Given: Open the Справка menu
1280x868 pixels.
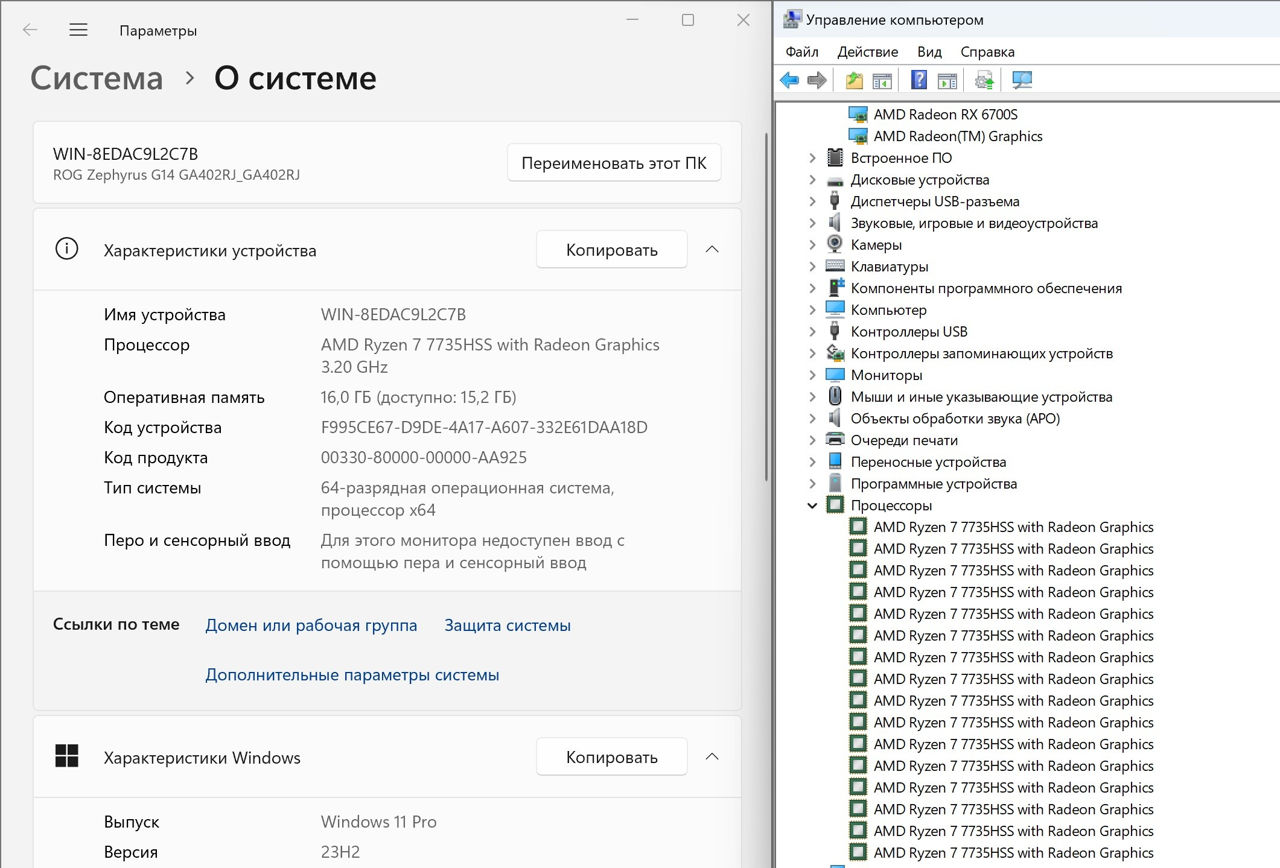Looking at the screenshot, I should 987,51.
